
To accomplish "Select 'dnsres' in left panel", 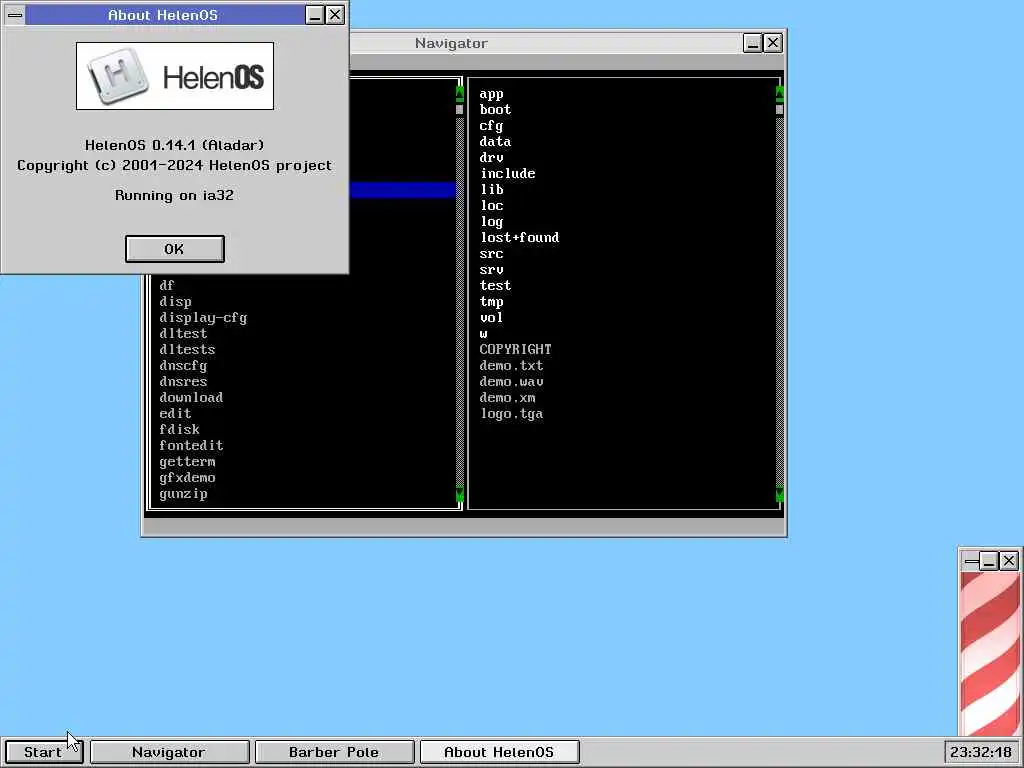I will coord(183,382).
